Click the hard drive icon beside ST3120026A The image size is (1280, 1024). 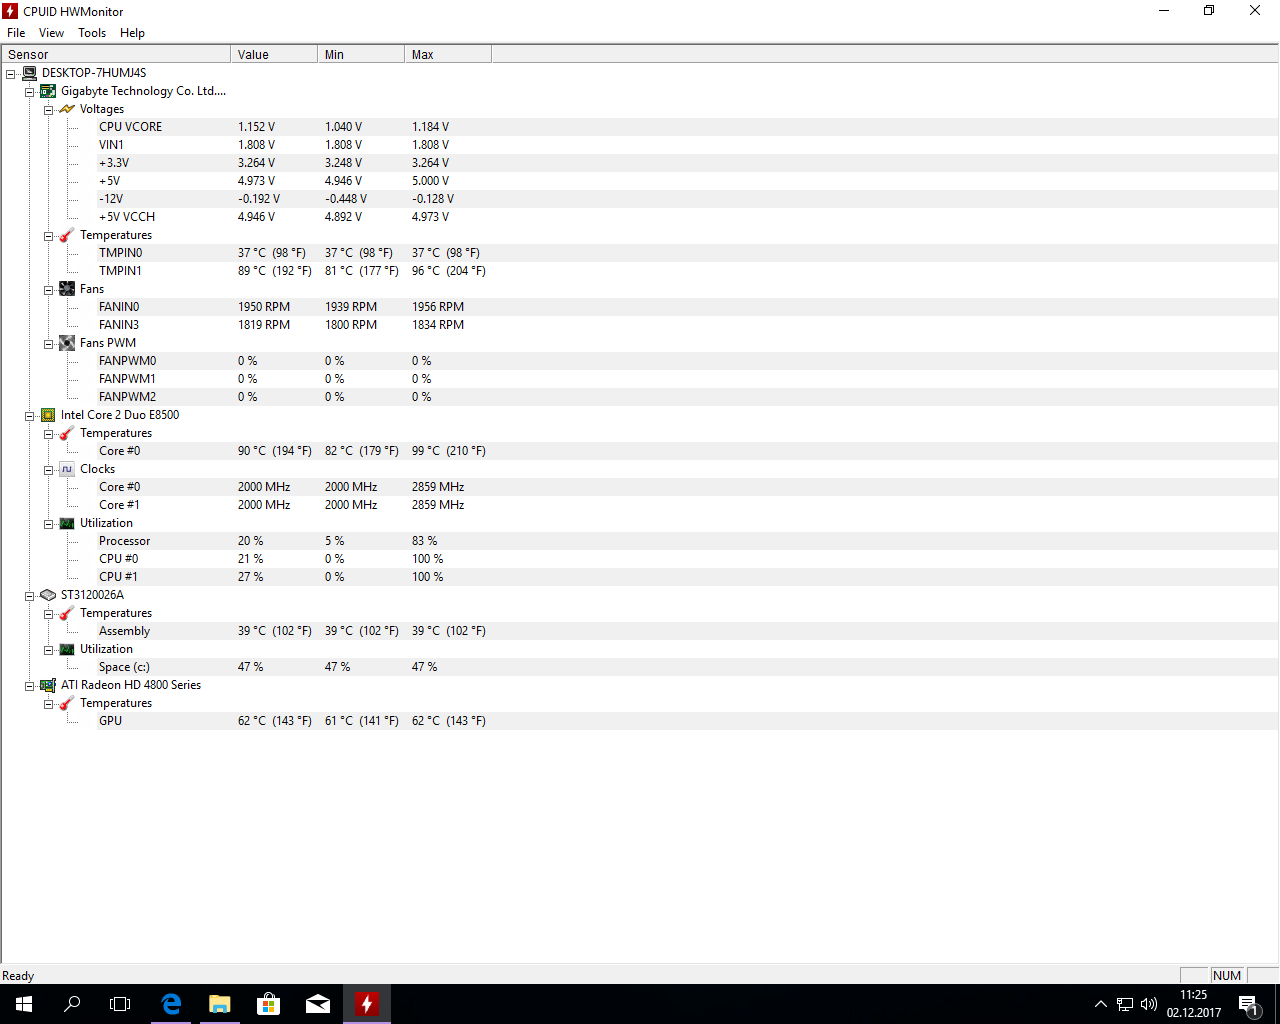pos(48,595)
